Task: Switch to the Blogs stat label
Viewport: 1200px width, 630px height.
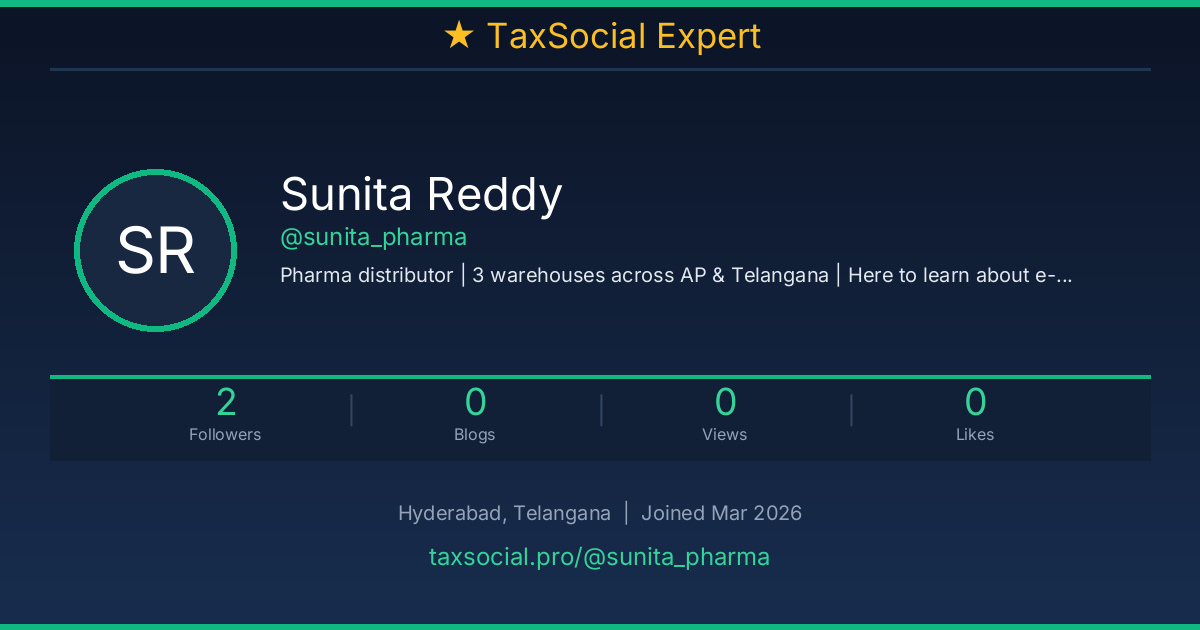Action: 475,434
